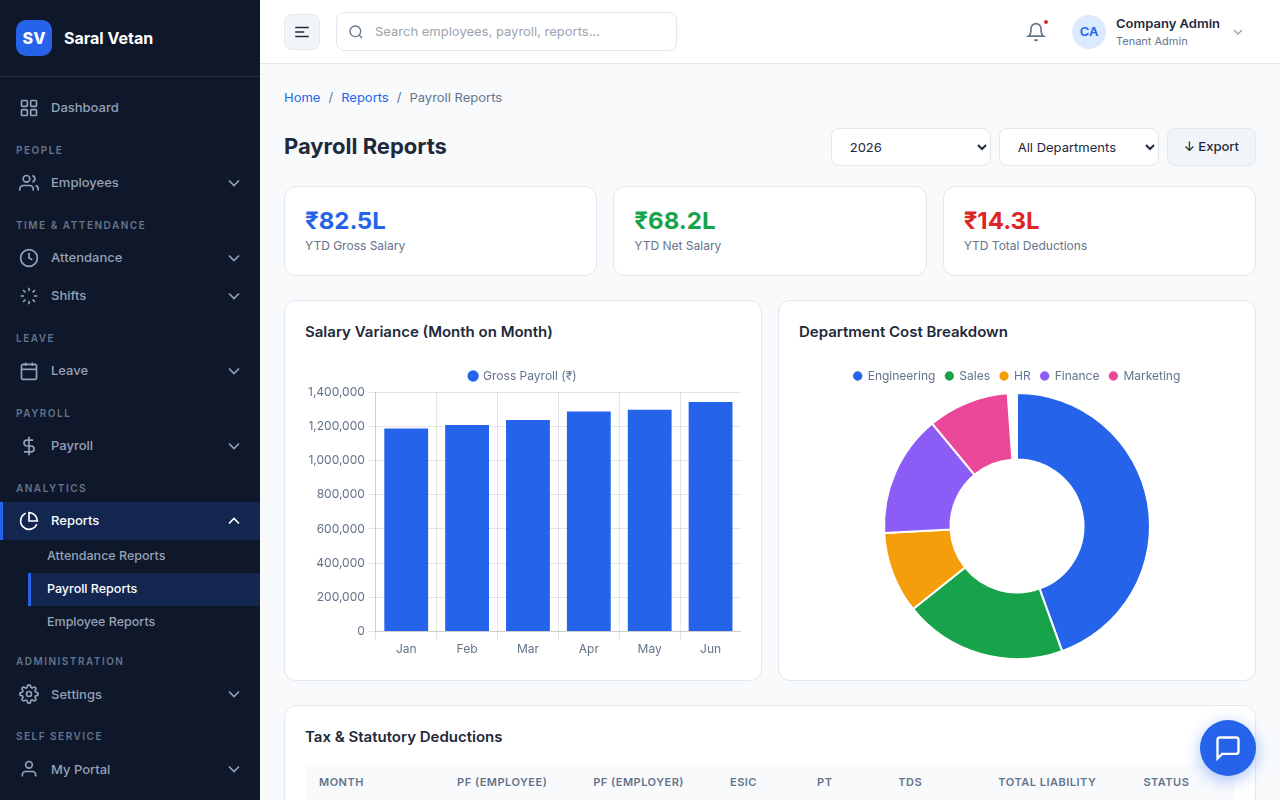
Task: Click the pink Marketing donut segment
Action: point(980,432)
